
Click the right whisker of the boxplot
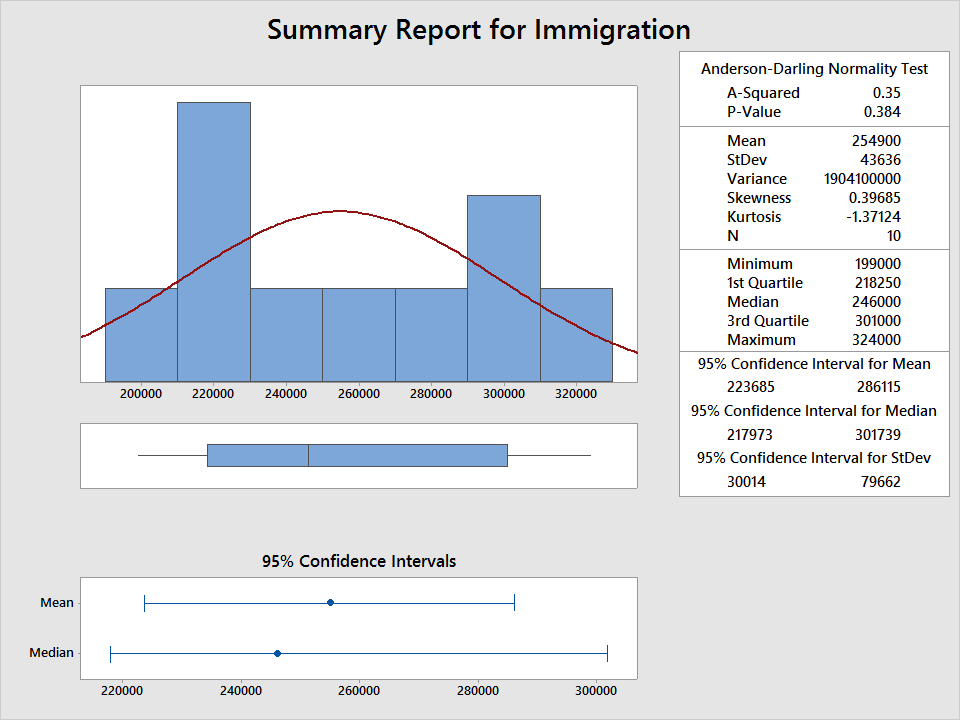click(x=549, y=455)
